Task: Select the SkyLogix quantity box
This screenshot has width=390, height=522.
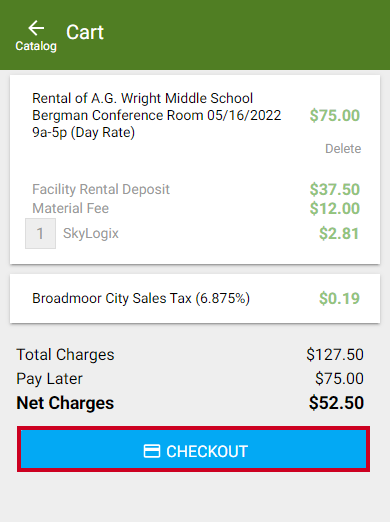Action: pyautogui.click(x=40, y=233)
